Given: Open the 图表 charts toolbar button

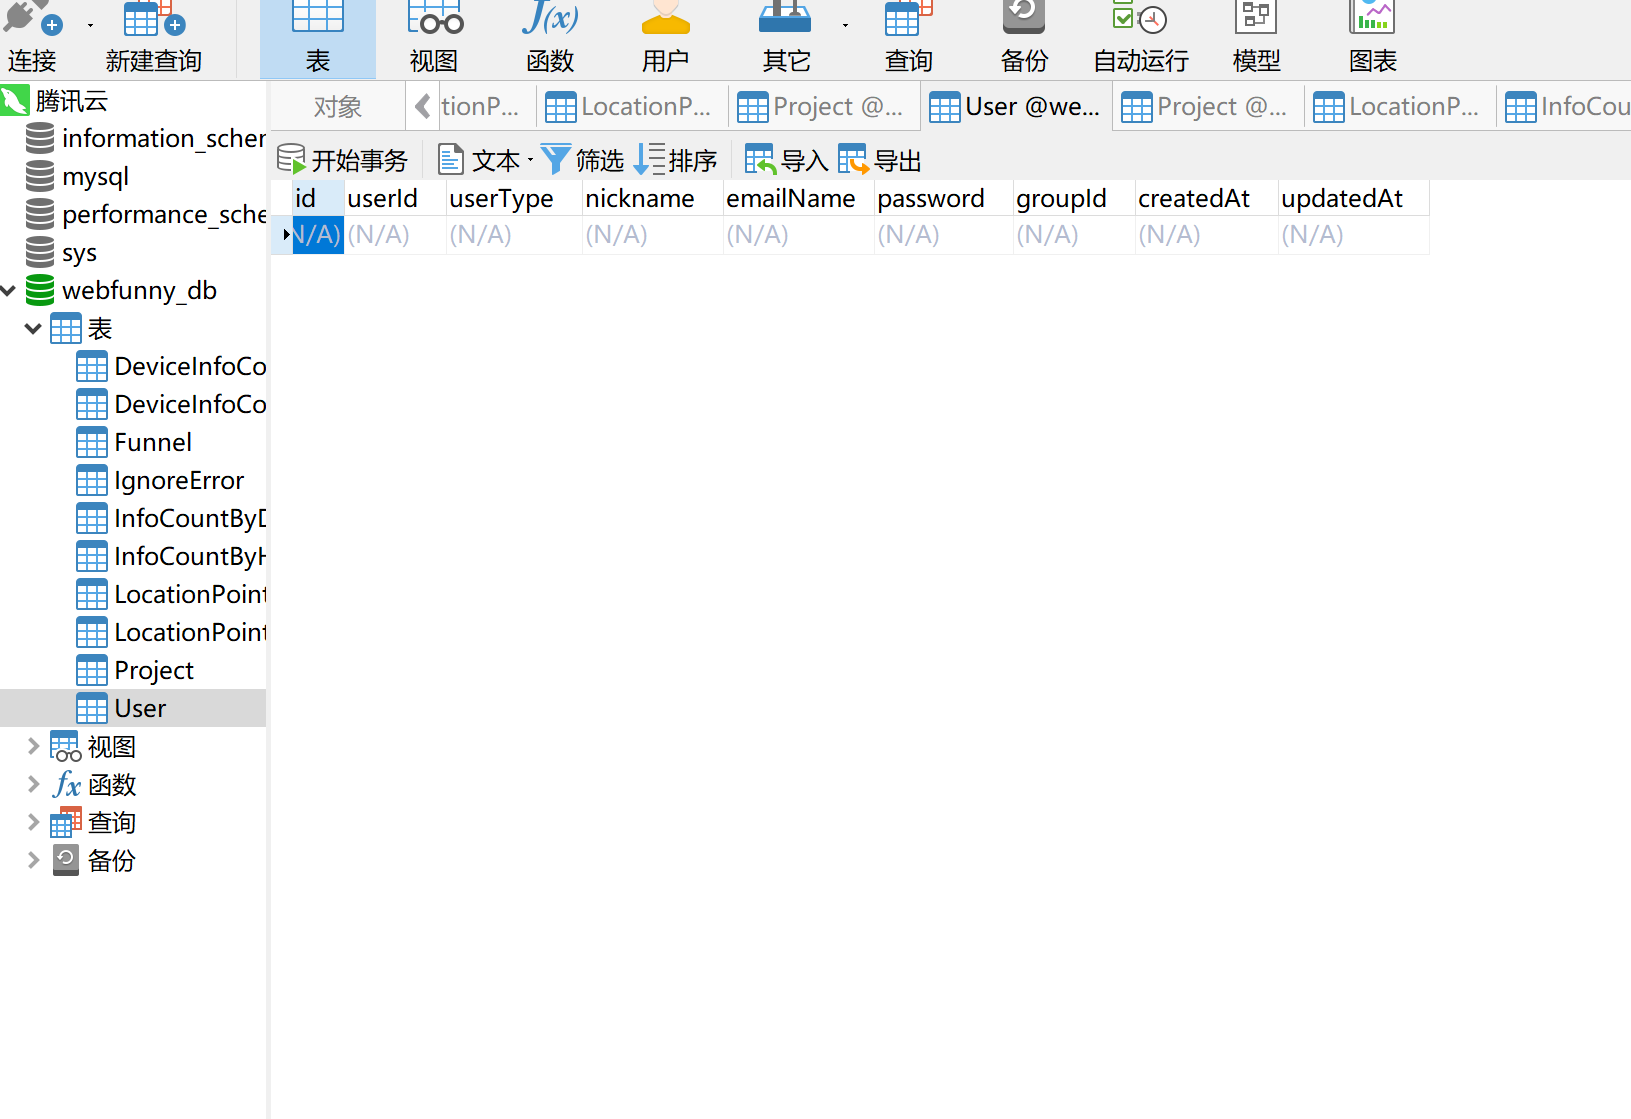Looking at the screenshot, I should [1372, 38].
